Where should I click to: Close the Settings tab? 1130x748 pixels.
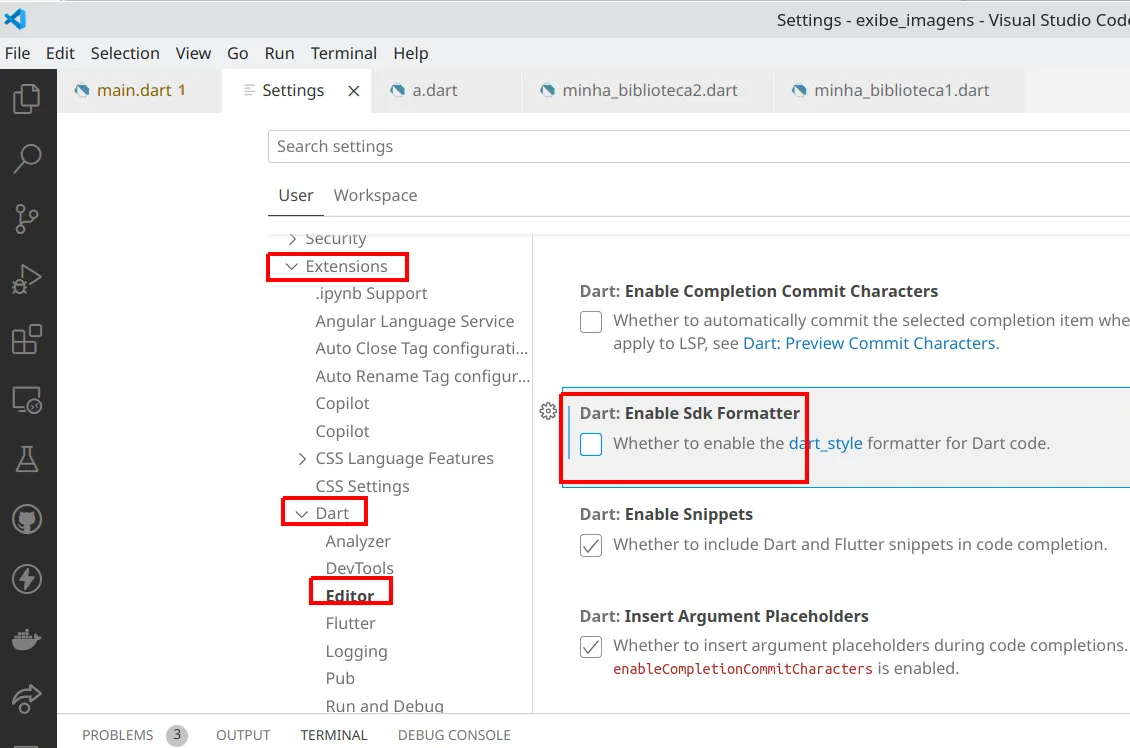click(x=353, y=91)
